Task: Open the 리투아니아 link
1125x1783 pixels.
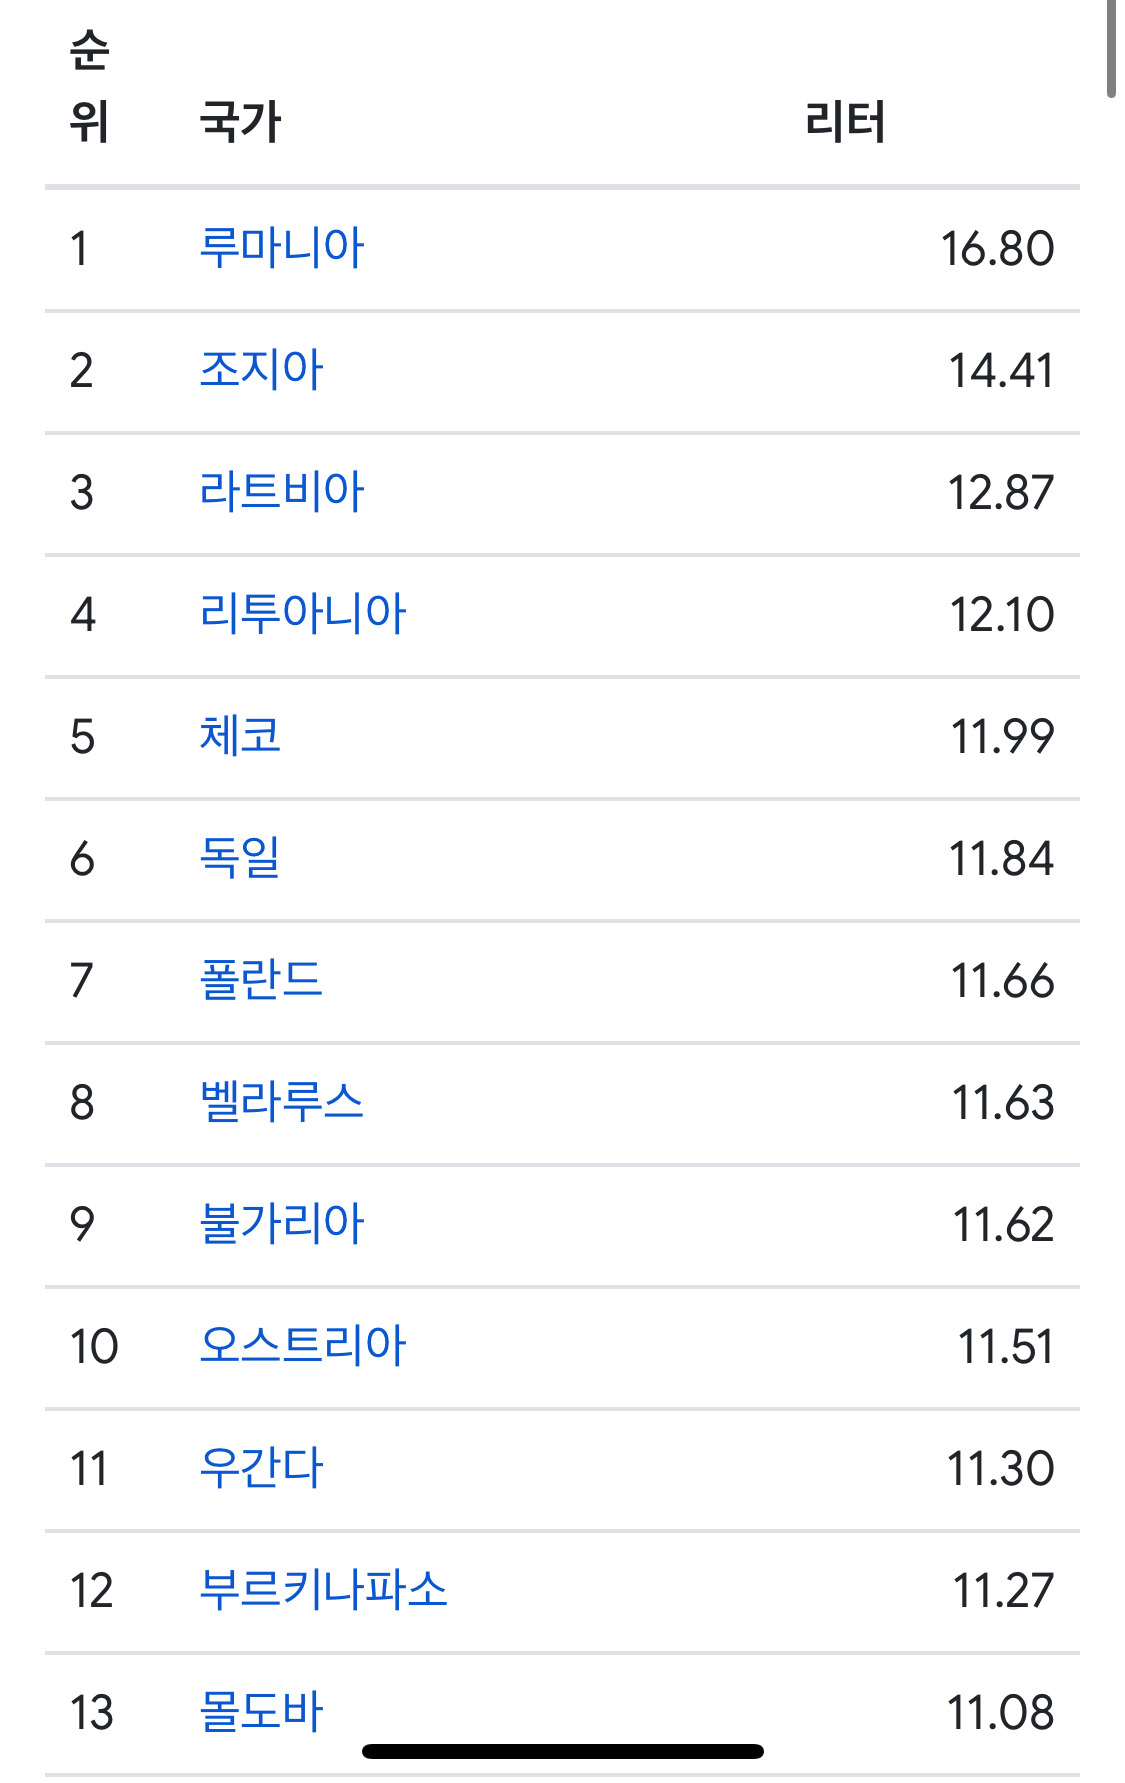Action: click(x=302, y=614)
